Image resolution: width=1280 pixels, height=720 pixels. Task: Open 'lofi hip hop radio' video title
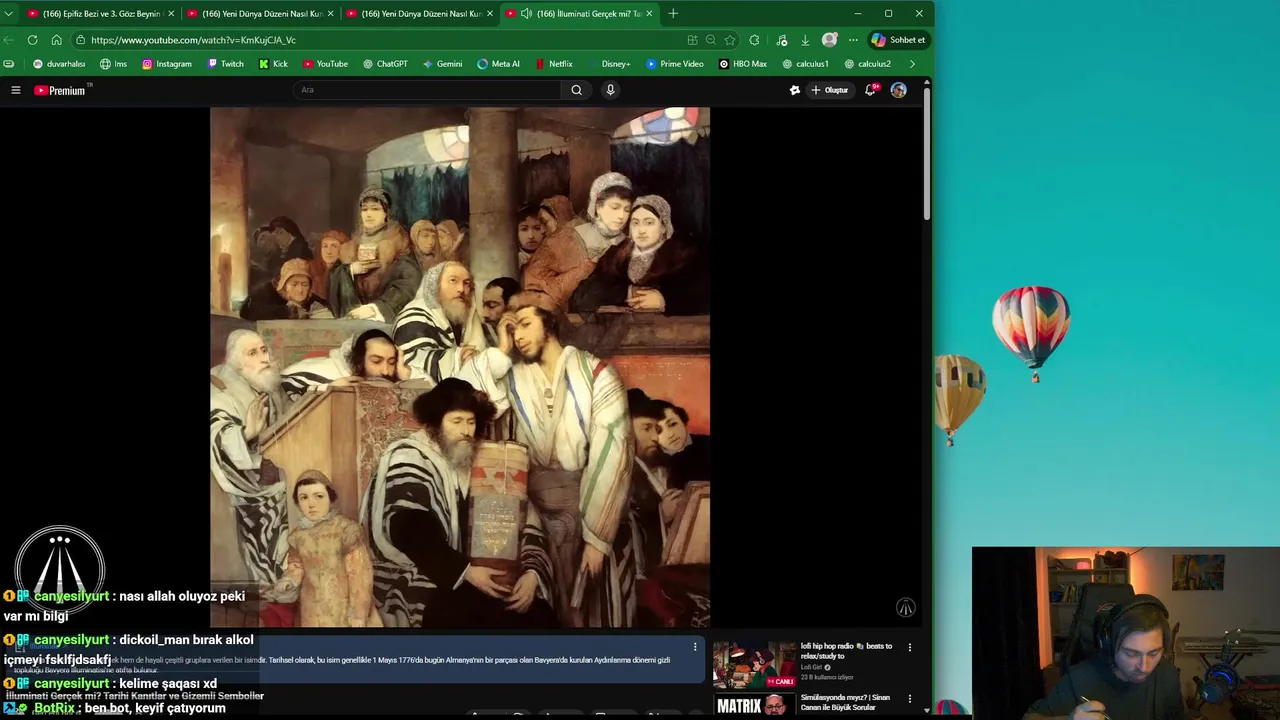pyautogui.click(x=846, y=651)
